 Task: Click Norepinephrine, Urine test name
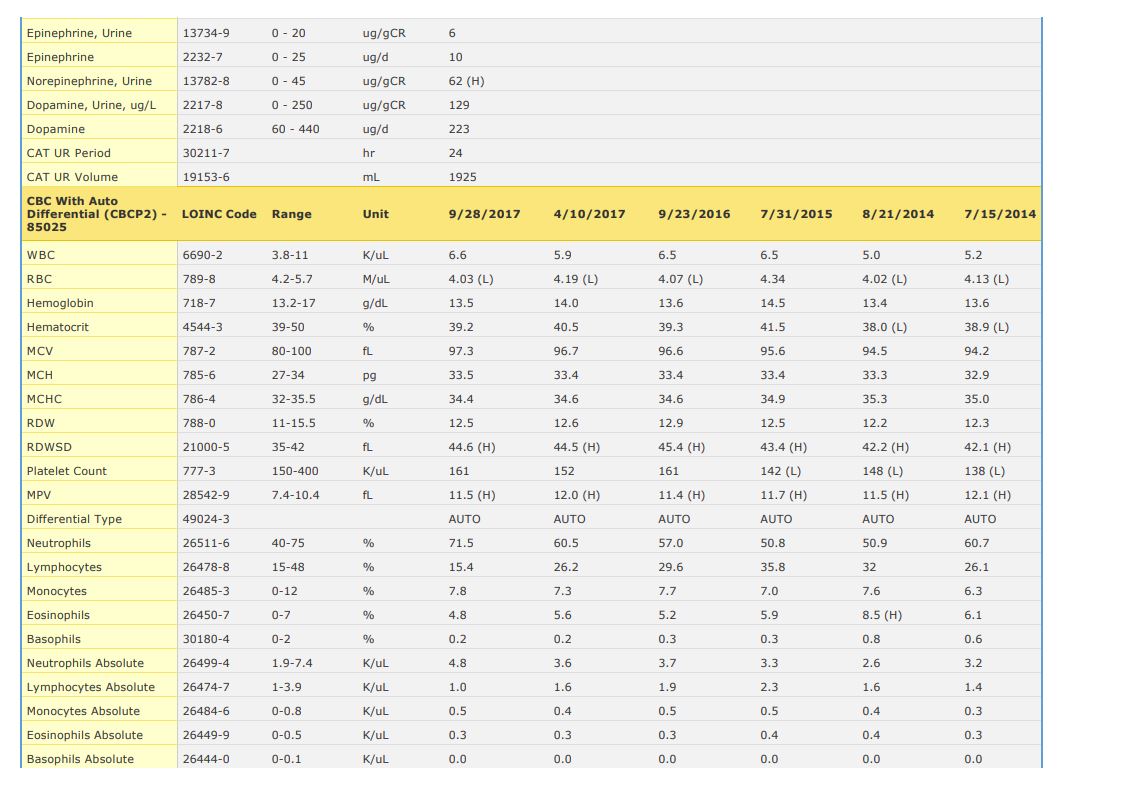click(x=89, y=81)
